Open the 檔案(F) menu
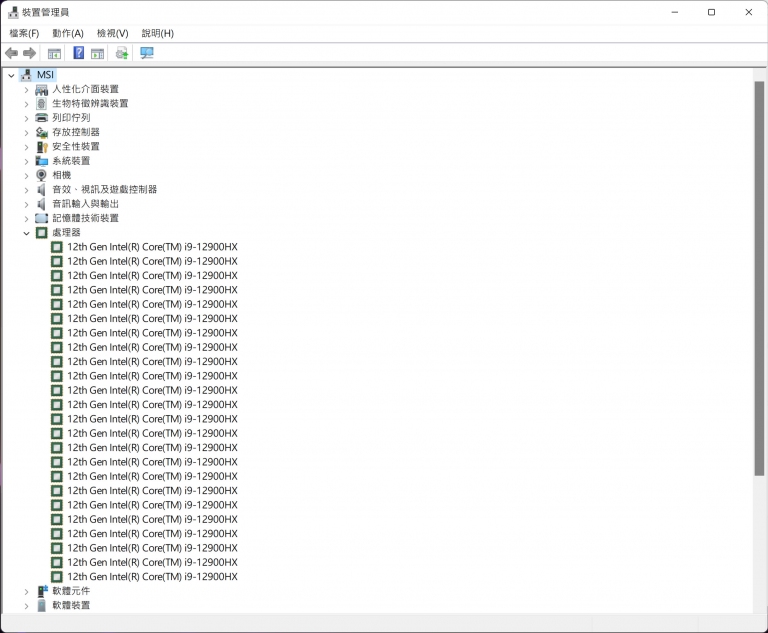This screenshot has height=633, width=768. 24,33
